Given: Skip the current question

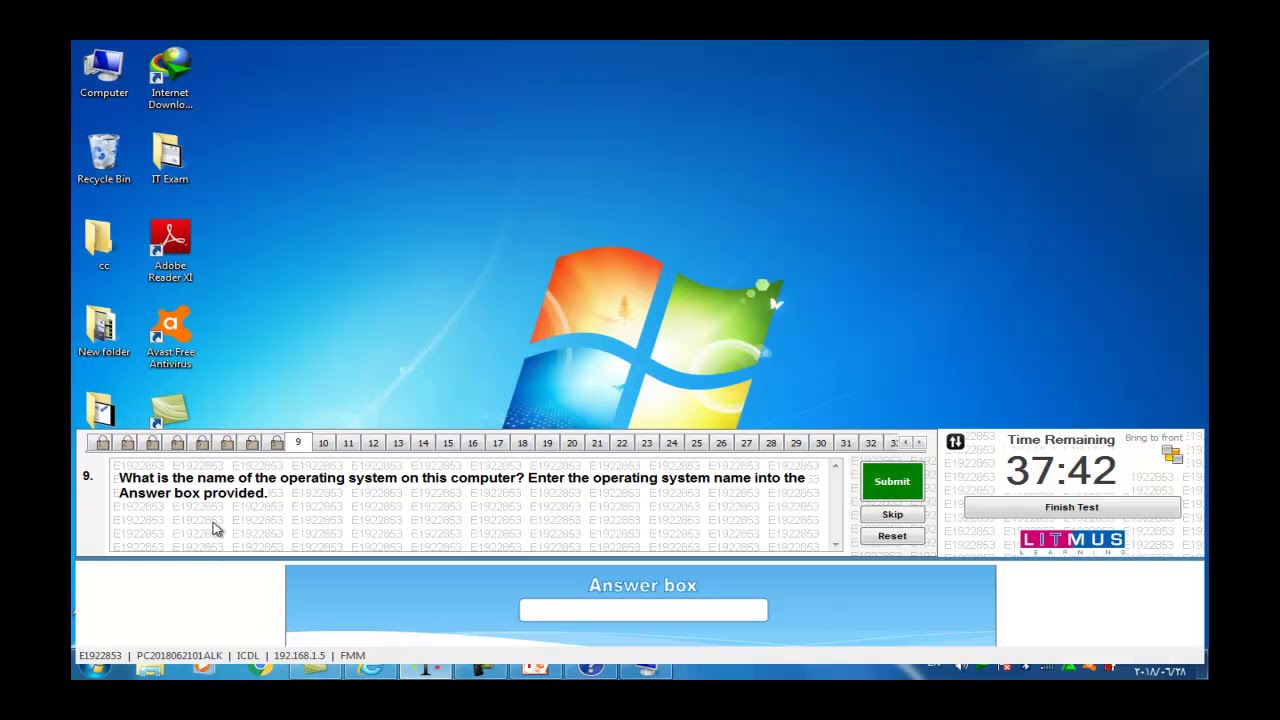Looking at the screenshot, I should pos(892,514).
